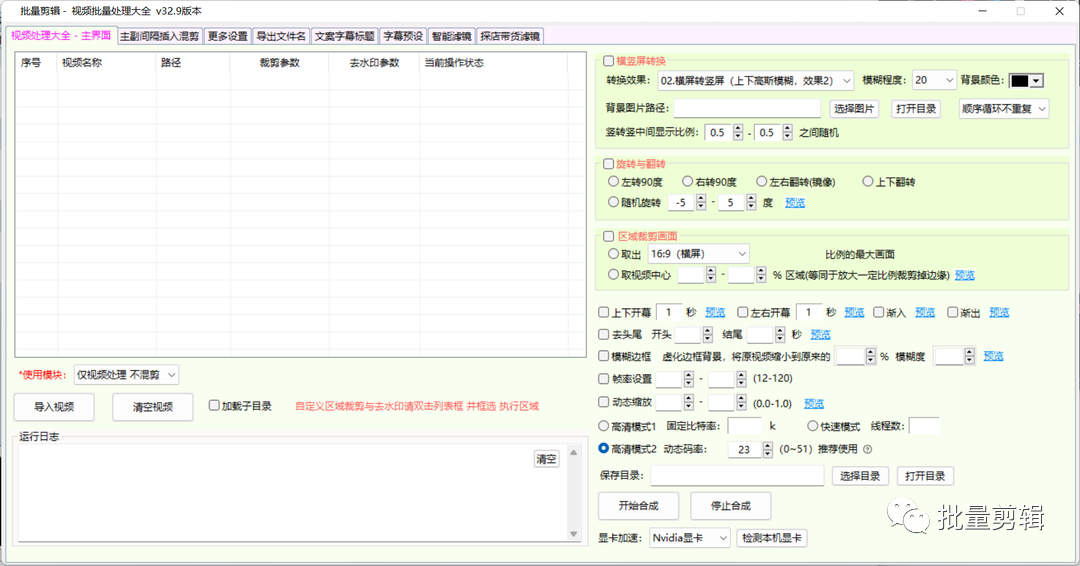Screen dimensions: 1080x566
Task: Select 随机旋转 radio option
Action: point(613,202)
